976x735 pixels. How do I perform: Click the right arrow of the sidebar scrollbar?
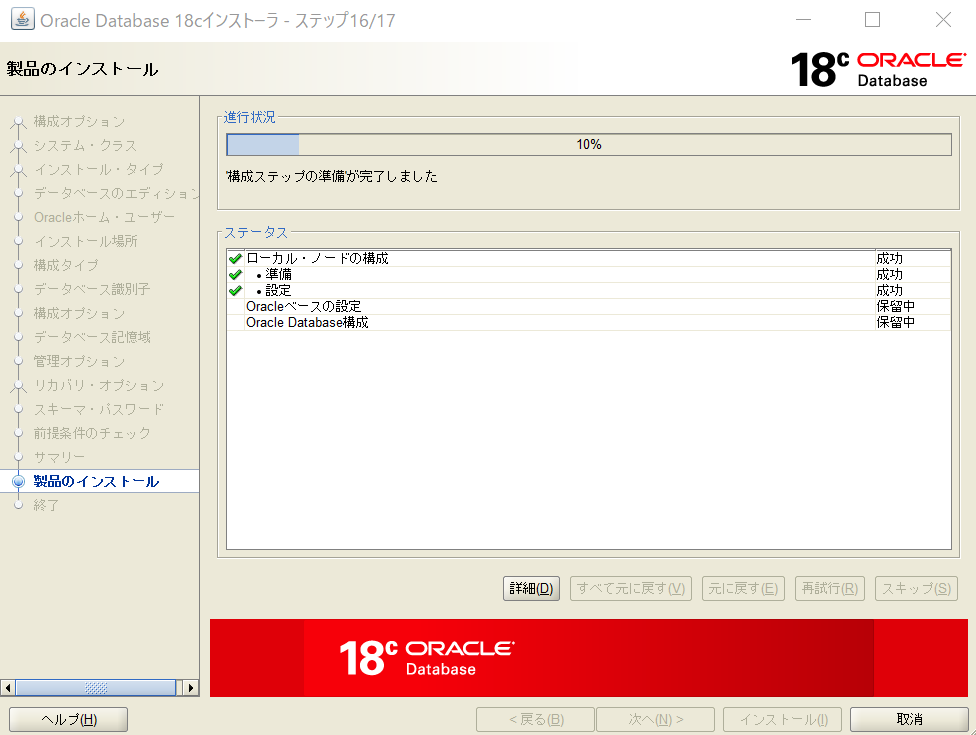190,687
